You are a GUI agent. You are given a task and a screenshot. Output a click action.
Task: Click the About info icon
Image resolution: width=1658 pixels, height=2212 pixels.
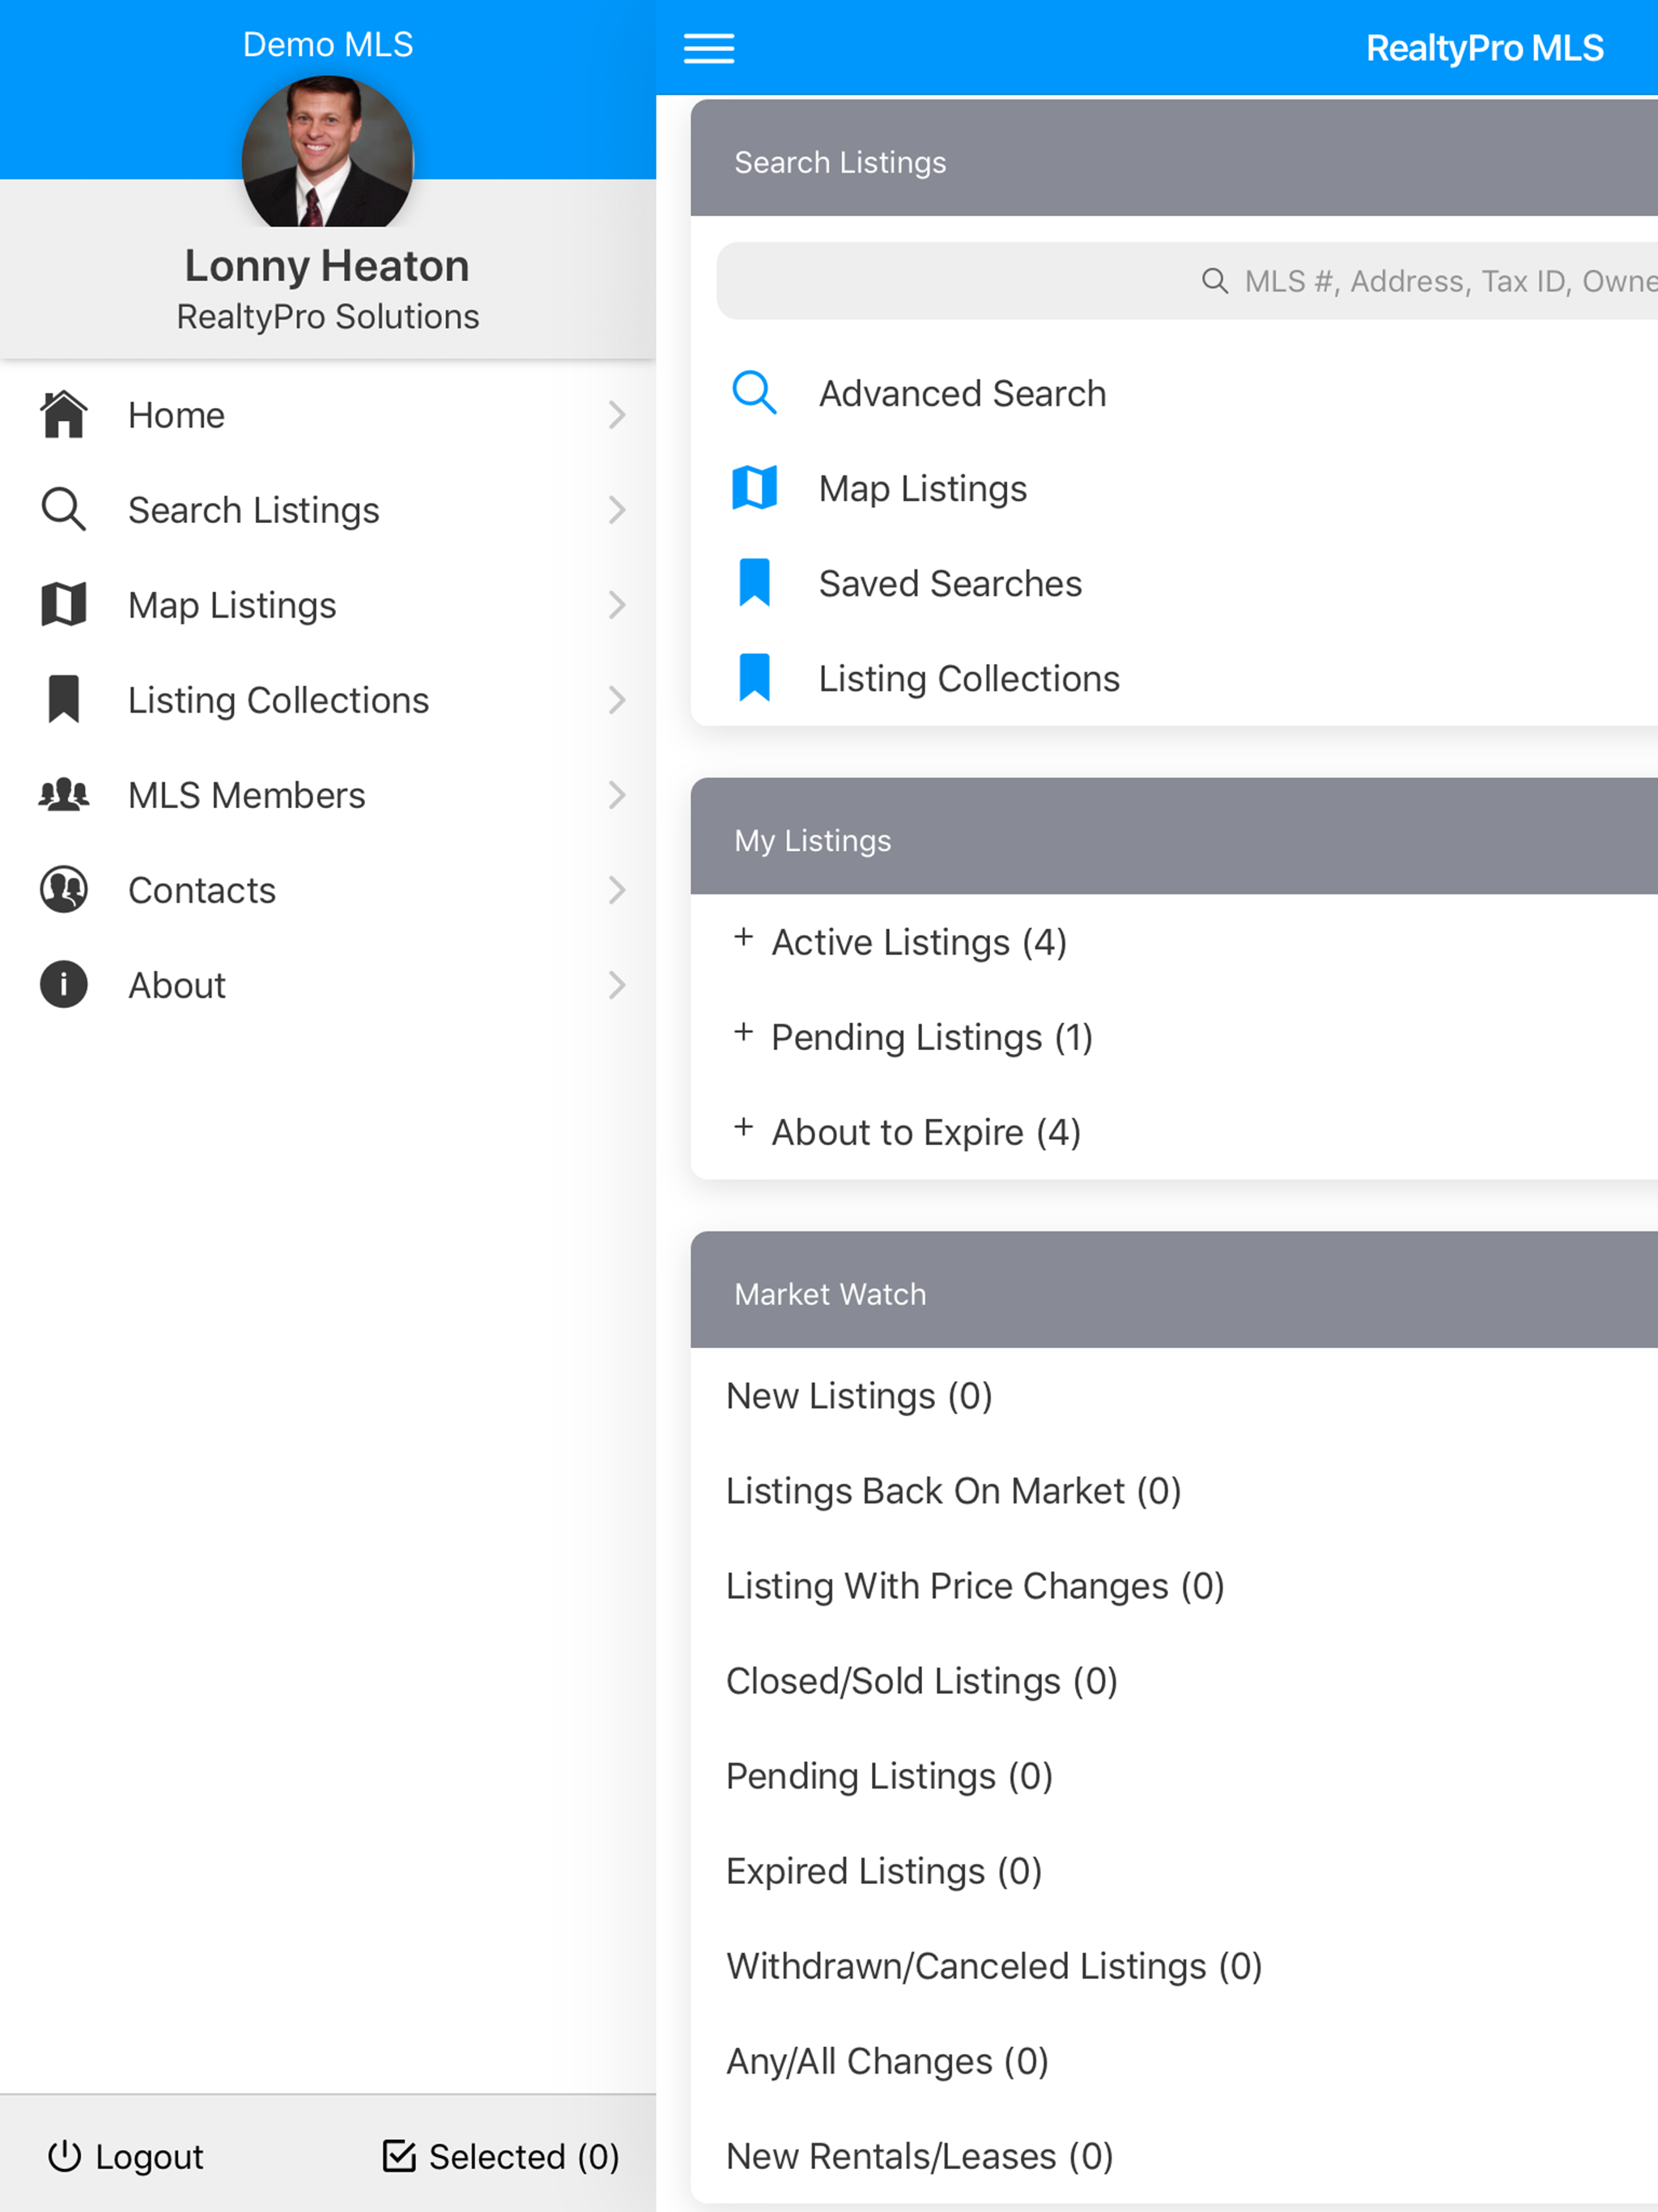64,984
